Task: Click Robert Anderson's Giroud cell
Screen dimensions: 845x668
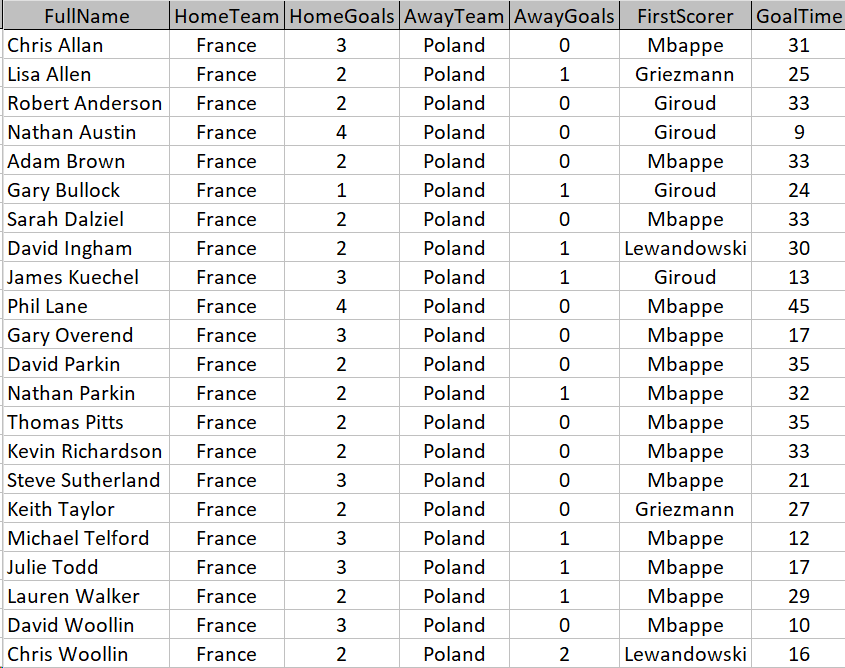Action: 685,103
